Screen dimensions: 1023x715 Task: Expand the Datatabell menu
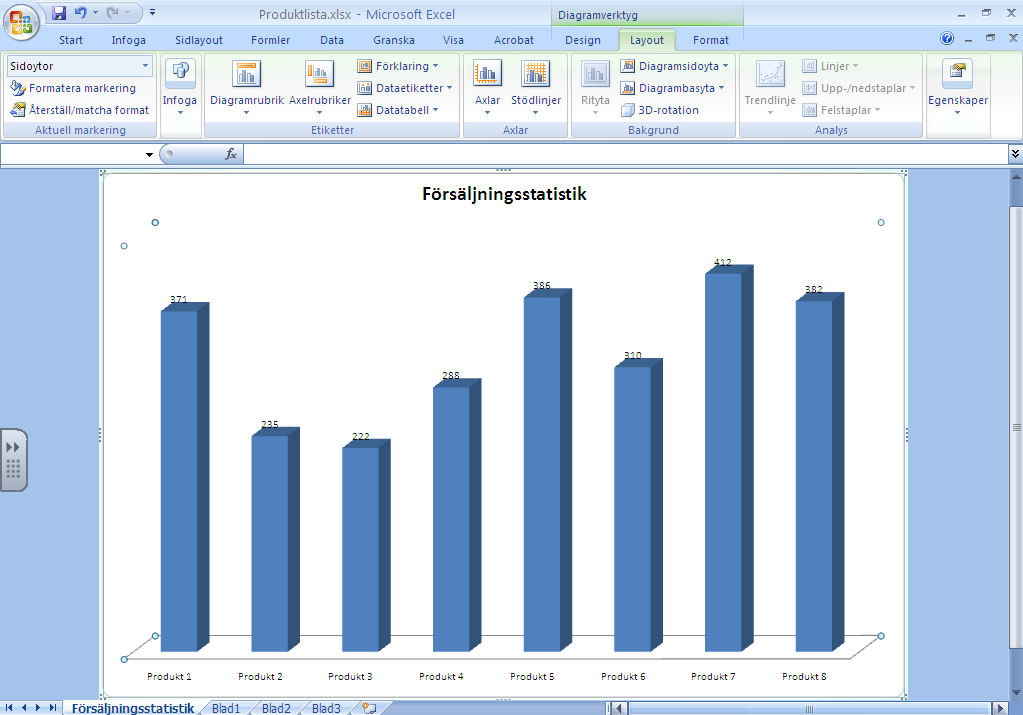(398, 110)
